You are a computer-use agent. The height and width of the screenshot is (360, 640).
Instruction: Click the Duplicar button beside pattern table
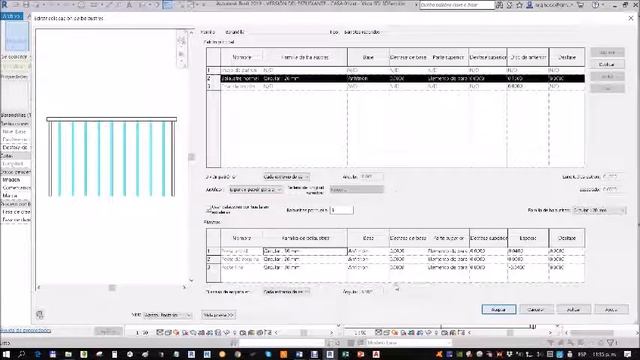[x=607, y=64]
